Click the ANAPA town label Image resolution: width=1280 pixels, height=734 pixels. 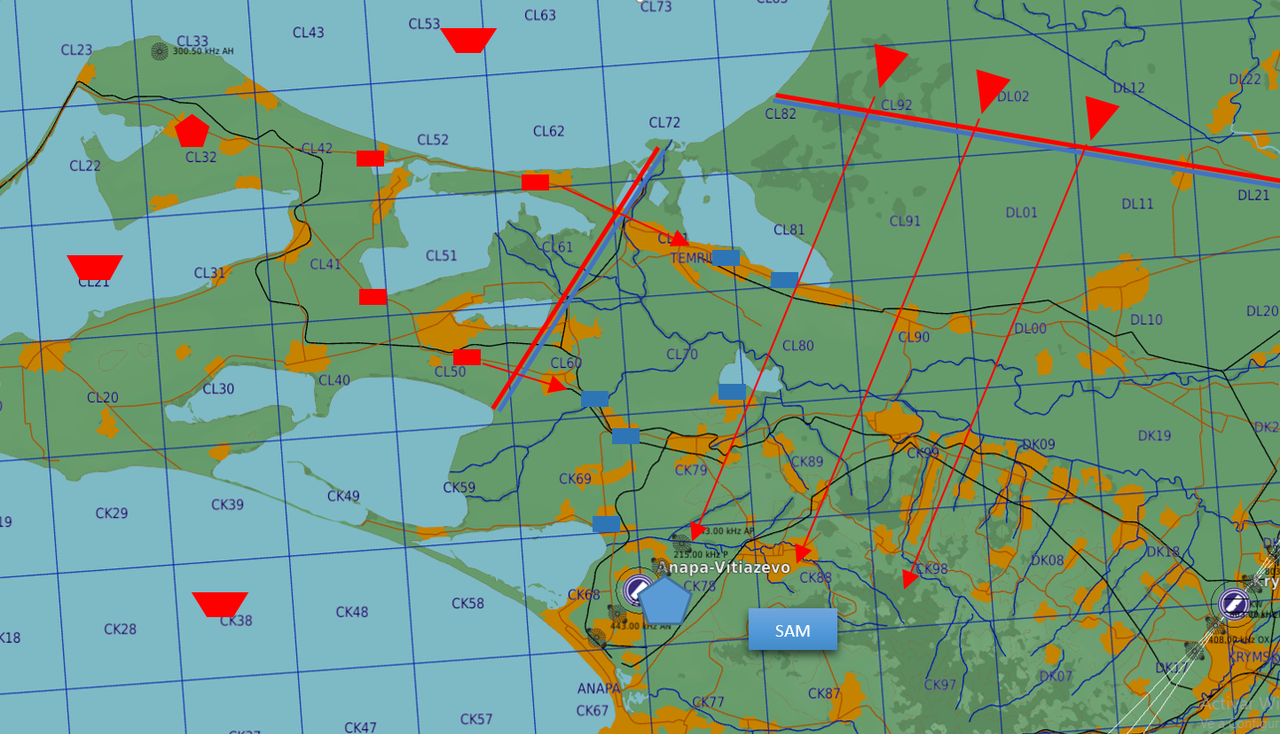601,689
